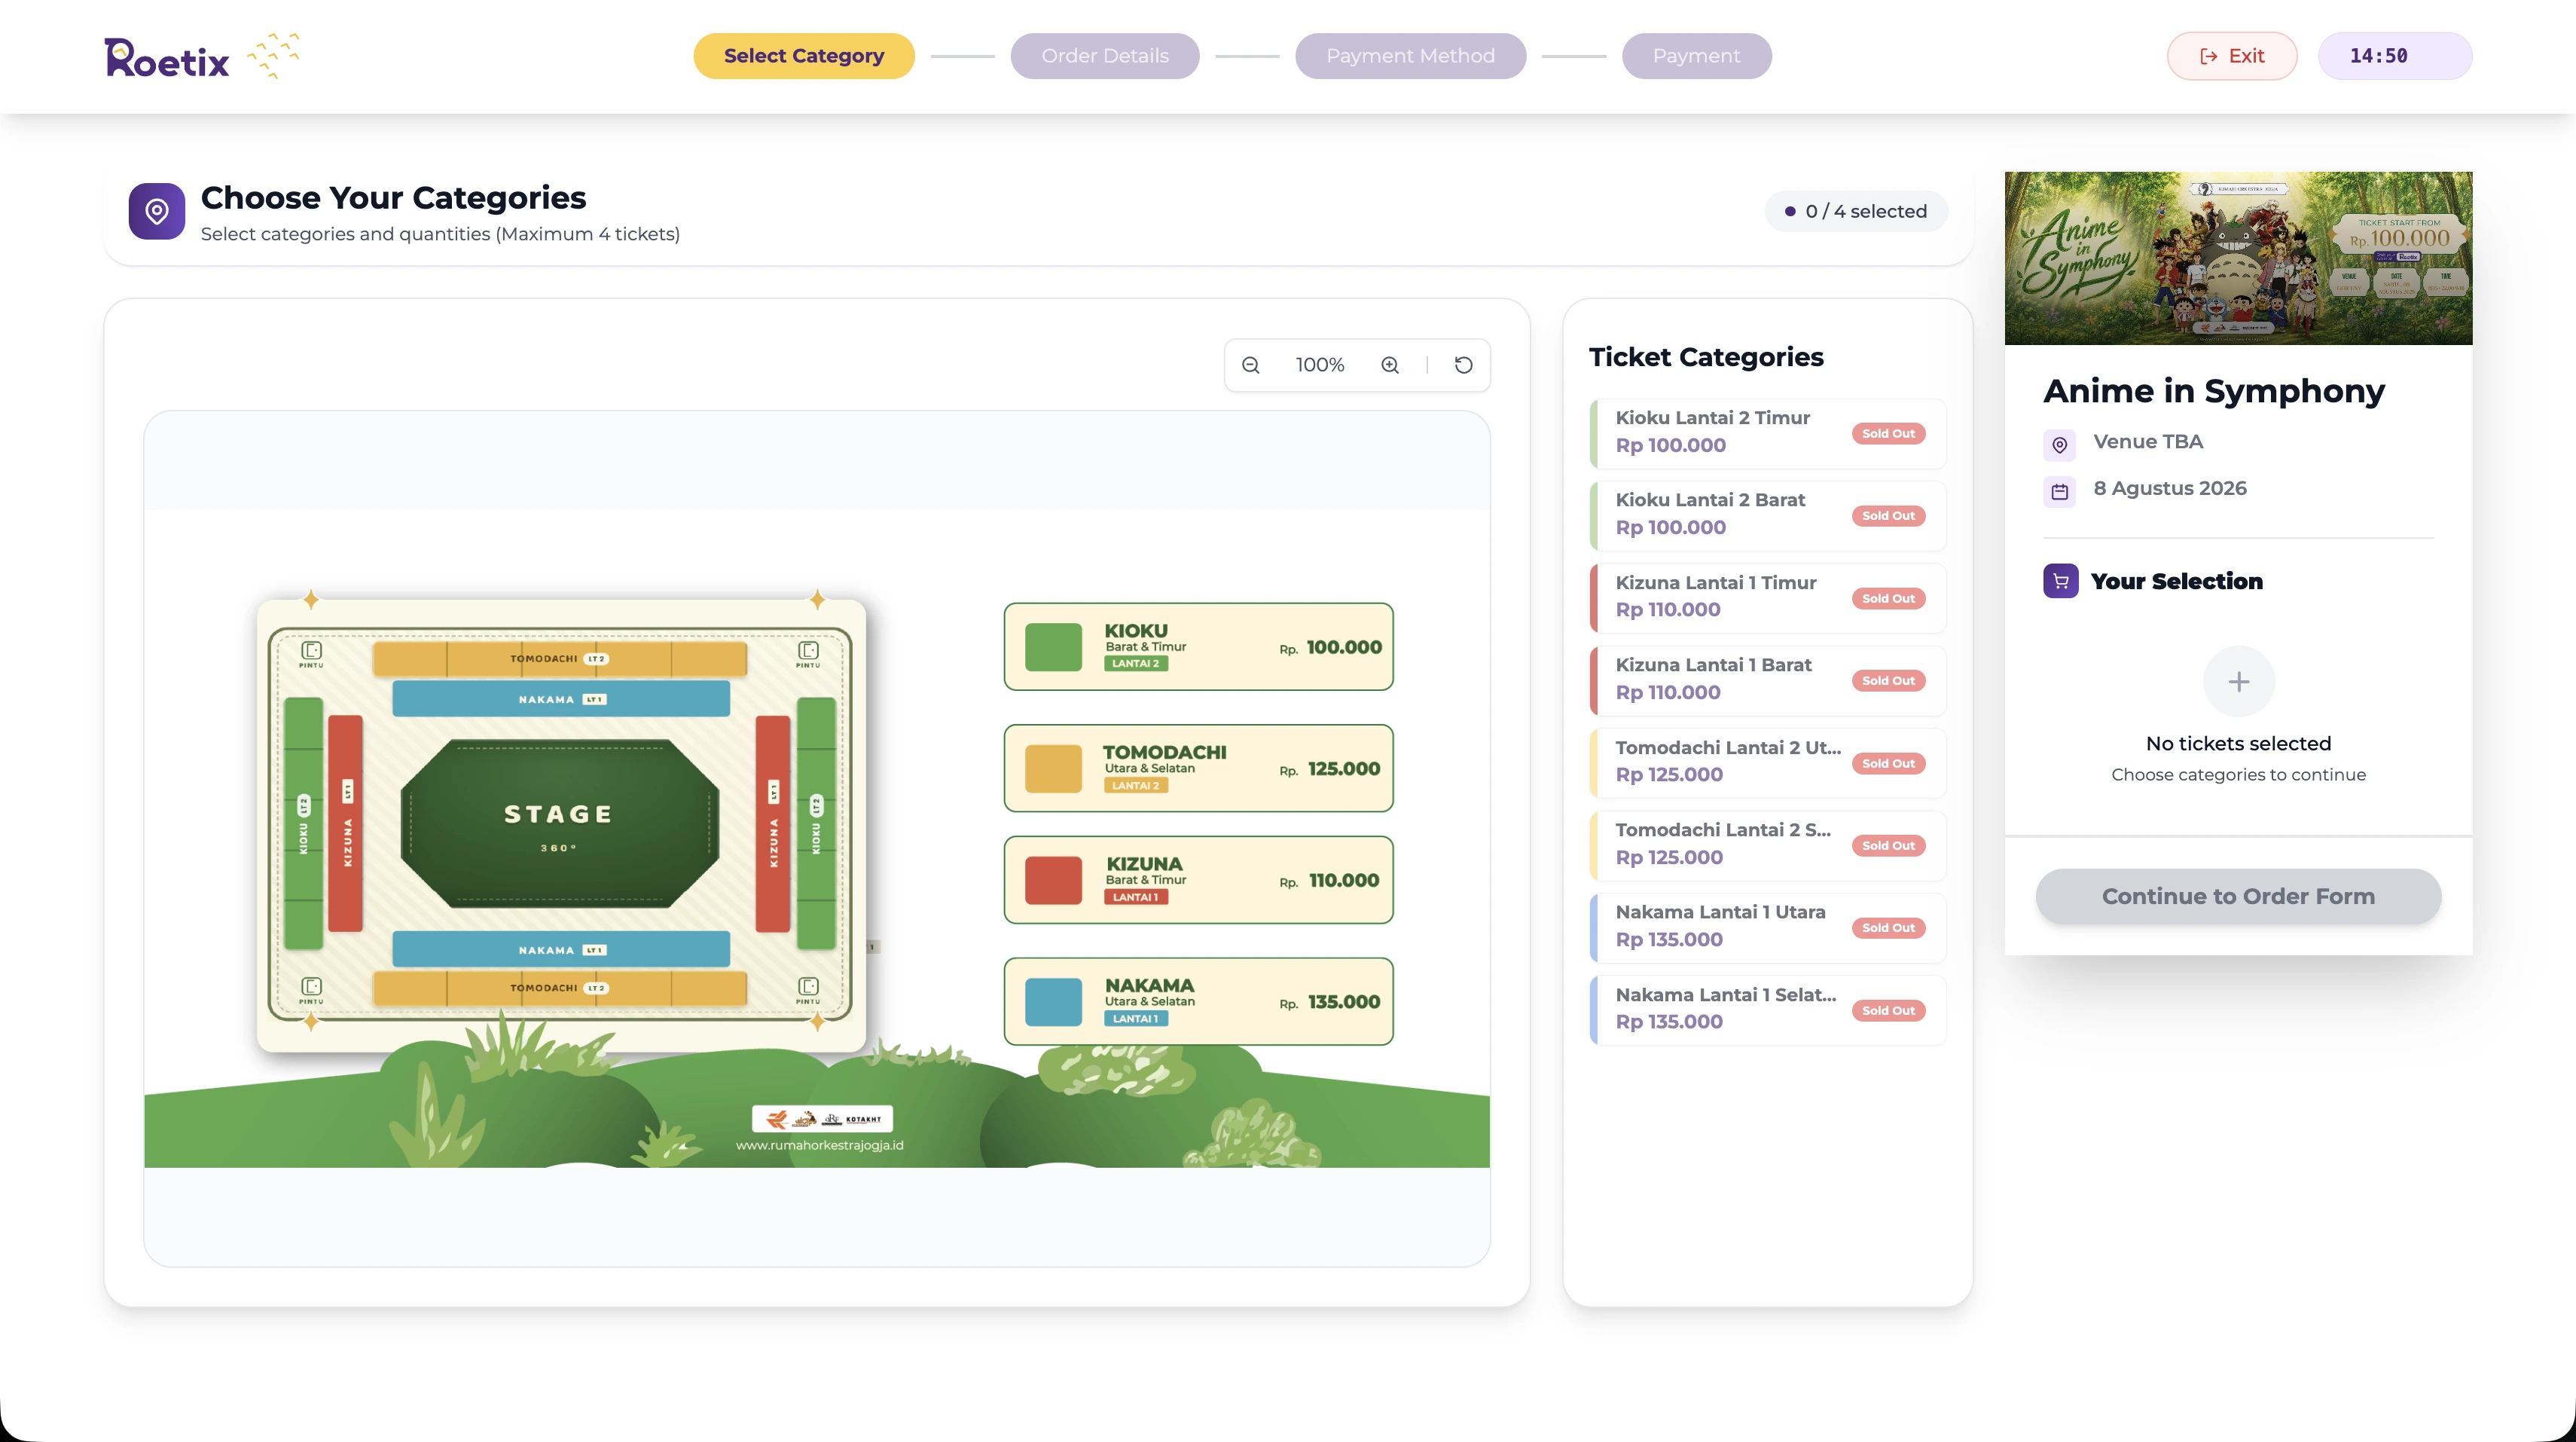Go to the final Payment step

point(1696,56)
